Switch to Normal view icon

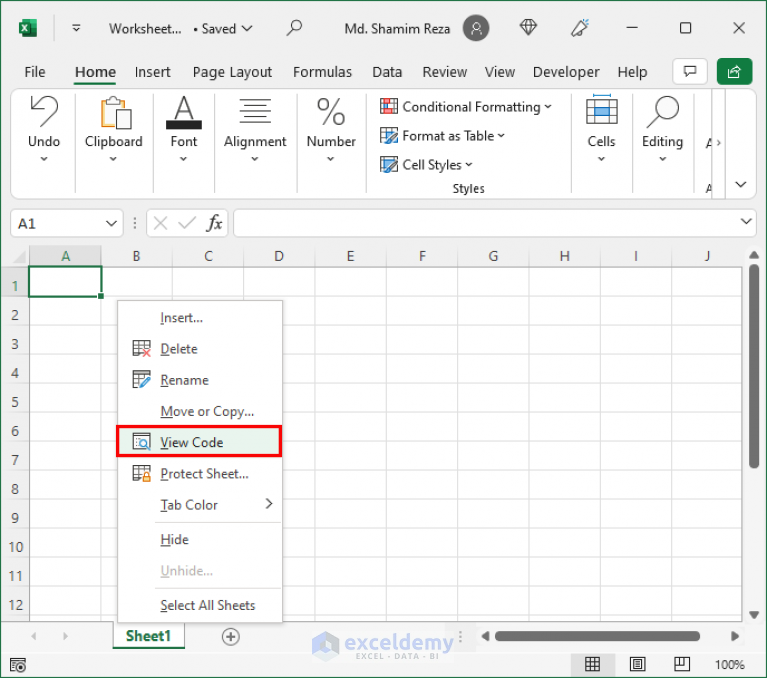(592, 664)
